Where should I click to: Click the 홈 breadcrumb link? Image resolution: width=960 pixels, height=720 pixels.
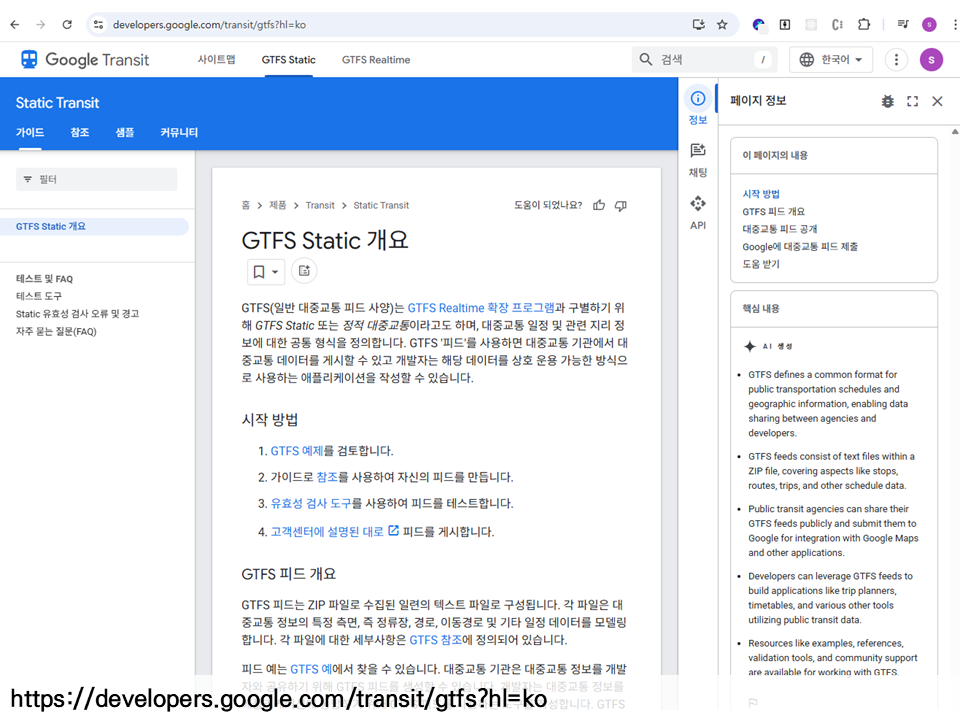(246, 205)
